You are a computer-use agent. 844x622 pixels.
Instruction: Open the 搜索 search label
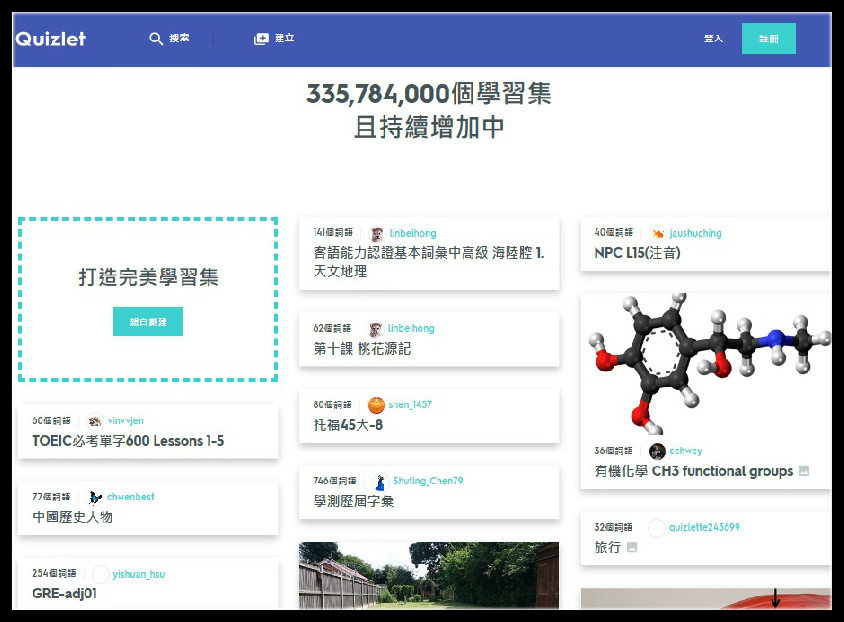pyautogui.click(x=179, y=38)
